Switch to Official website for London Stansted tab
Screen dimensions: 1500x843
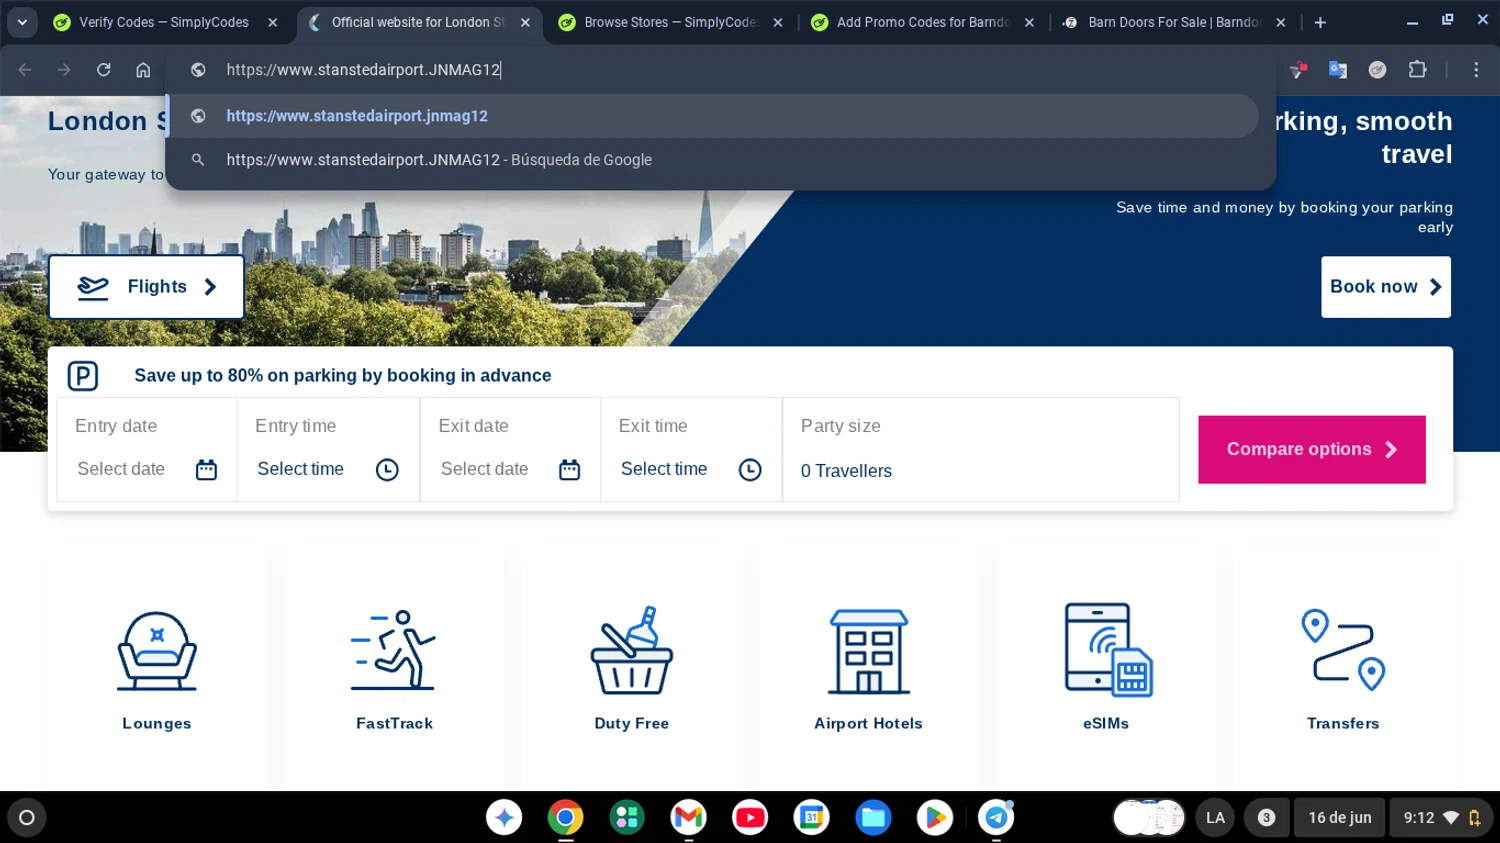418,22
